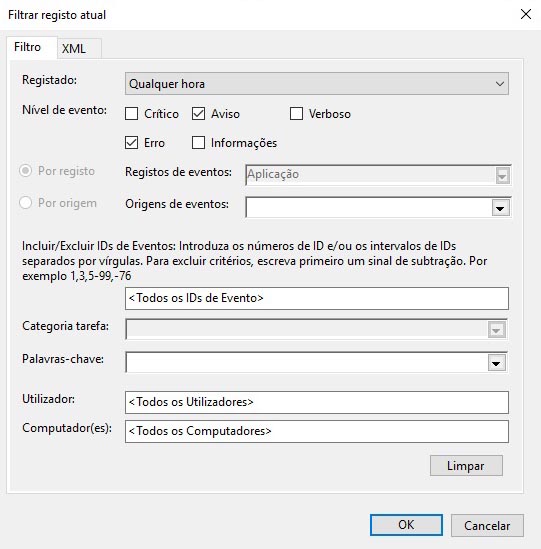
Task: Click the Cancelar button
Action: [487, 525]
